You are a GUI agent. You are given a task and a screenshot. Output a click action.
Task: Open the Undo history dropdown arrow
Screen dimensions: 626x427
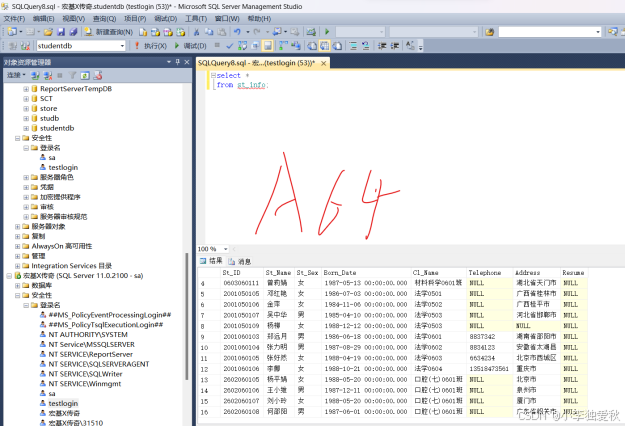tap(248, 32)
